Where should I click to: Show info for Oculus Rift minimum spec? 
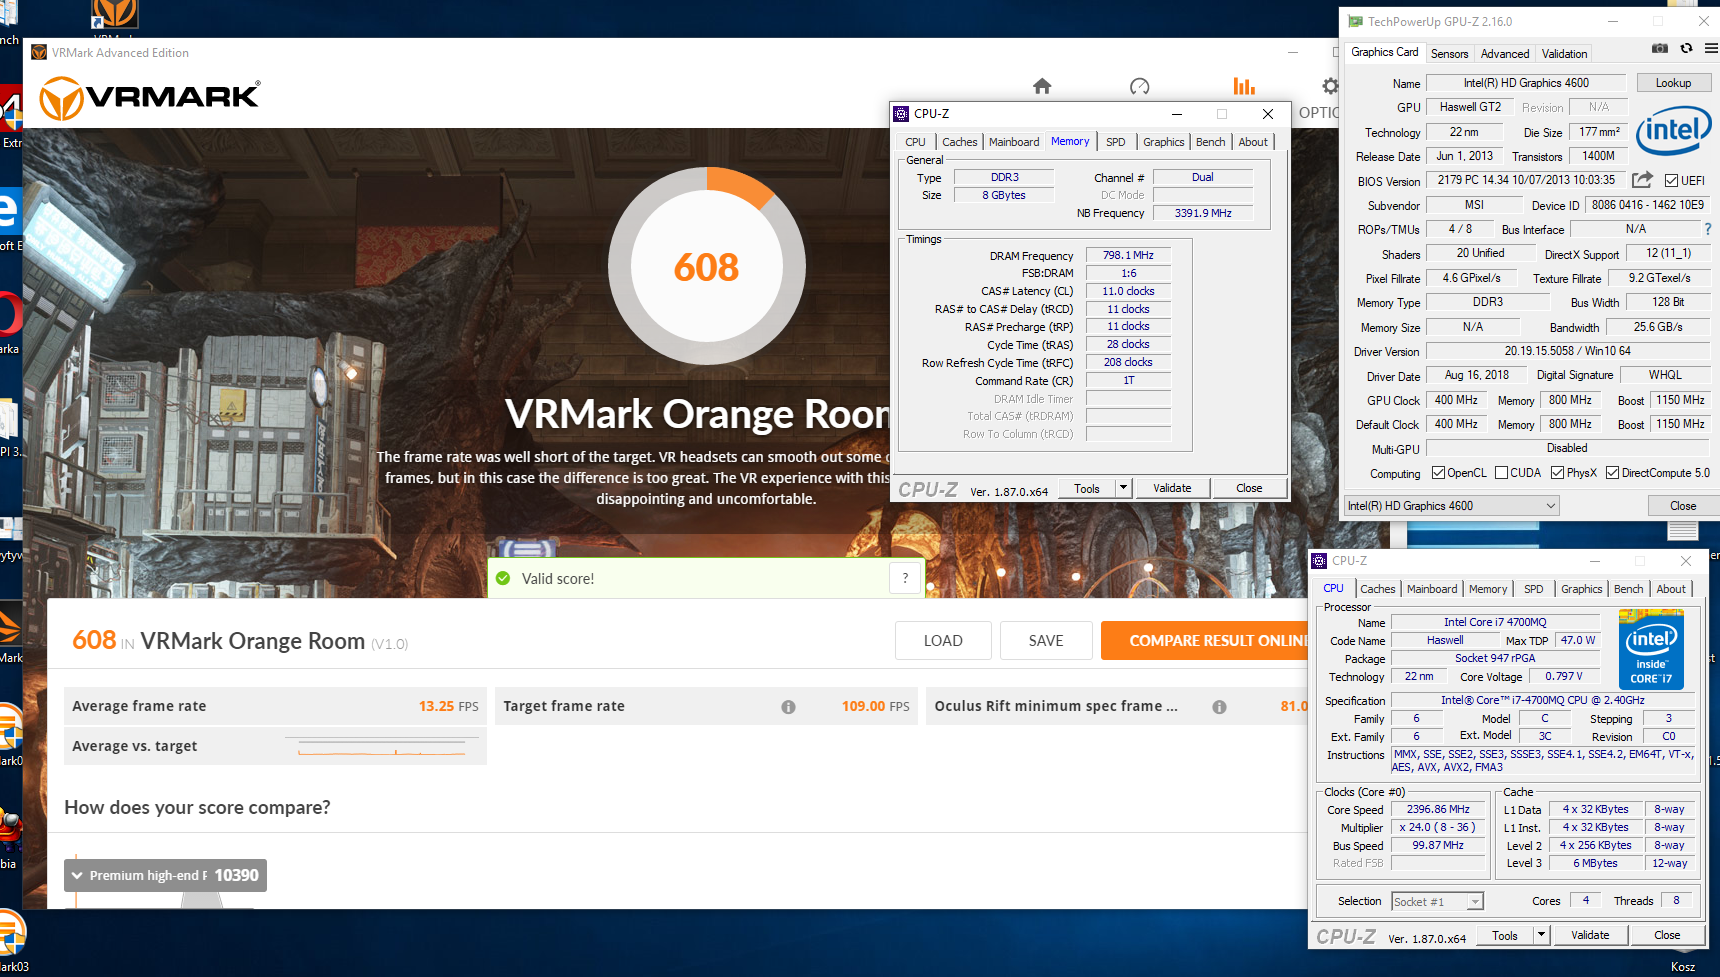(x=1219, y=707)
